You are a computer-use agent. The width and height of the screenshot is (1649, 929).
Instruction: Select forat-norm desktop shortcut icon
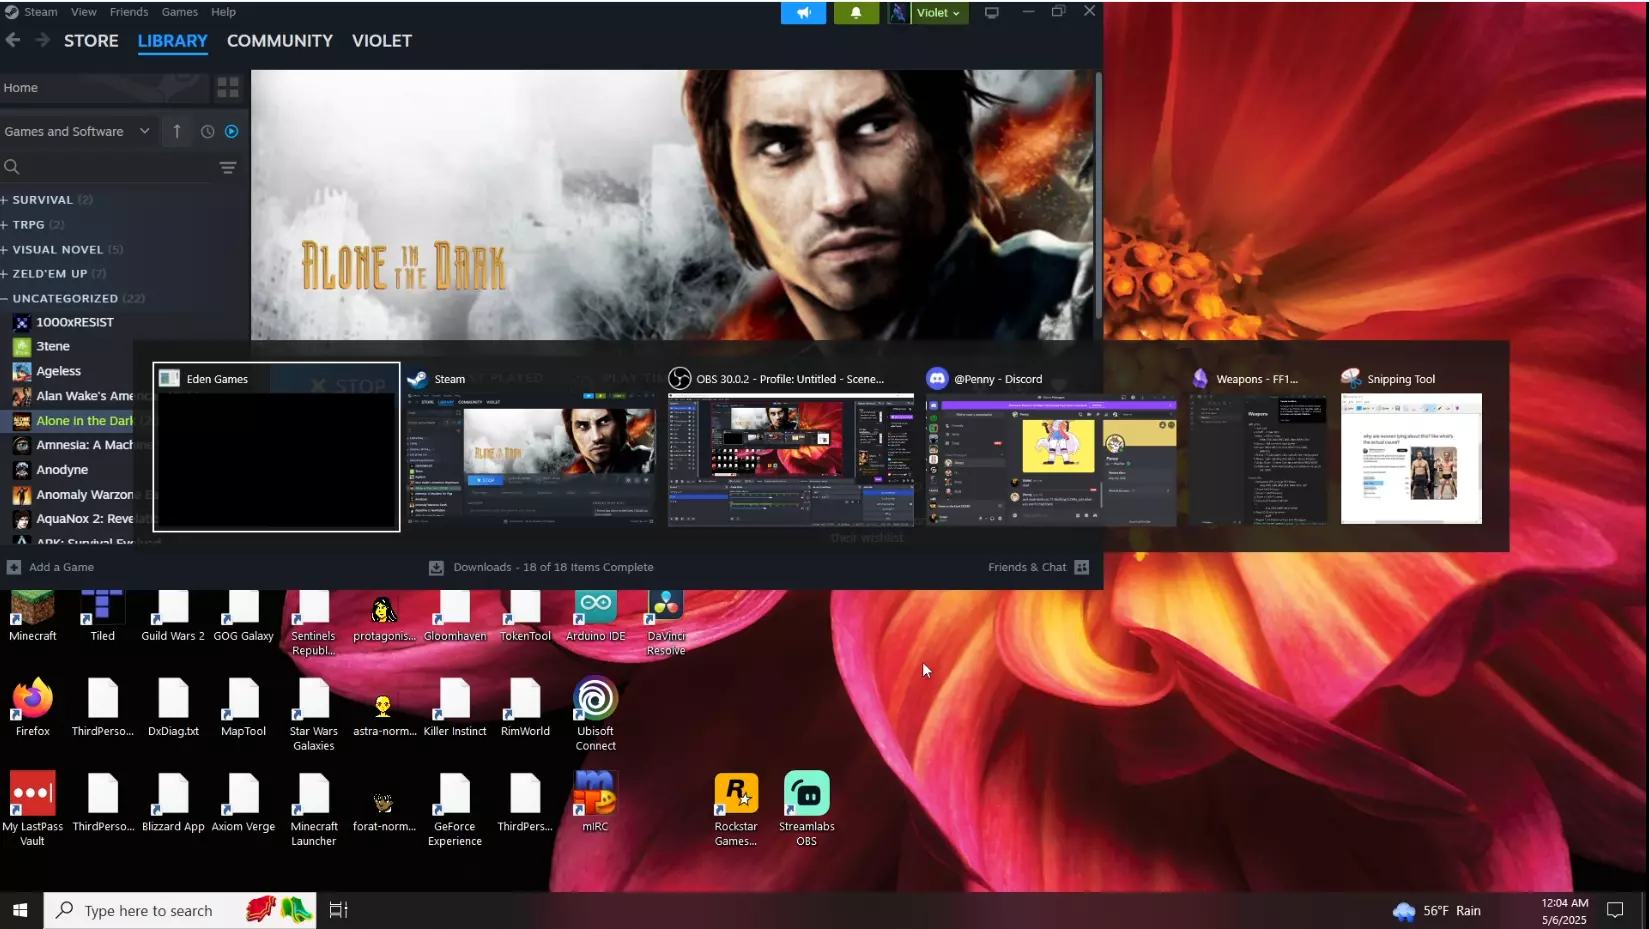(384, 810)
